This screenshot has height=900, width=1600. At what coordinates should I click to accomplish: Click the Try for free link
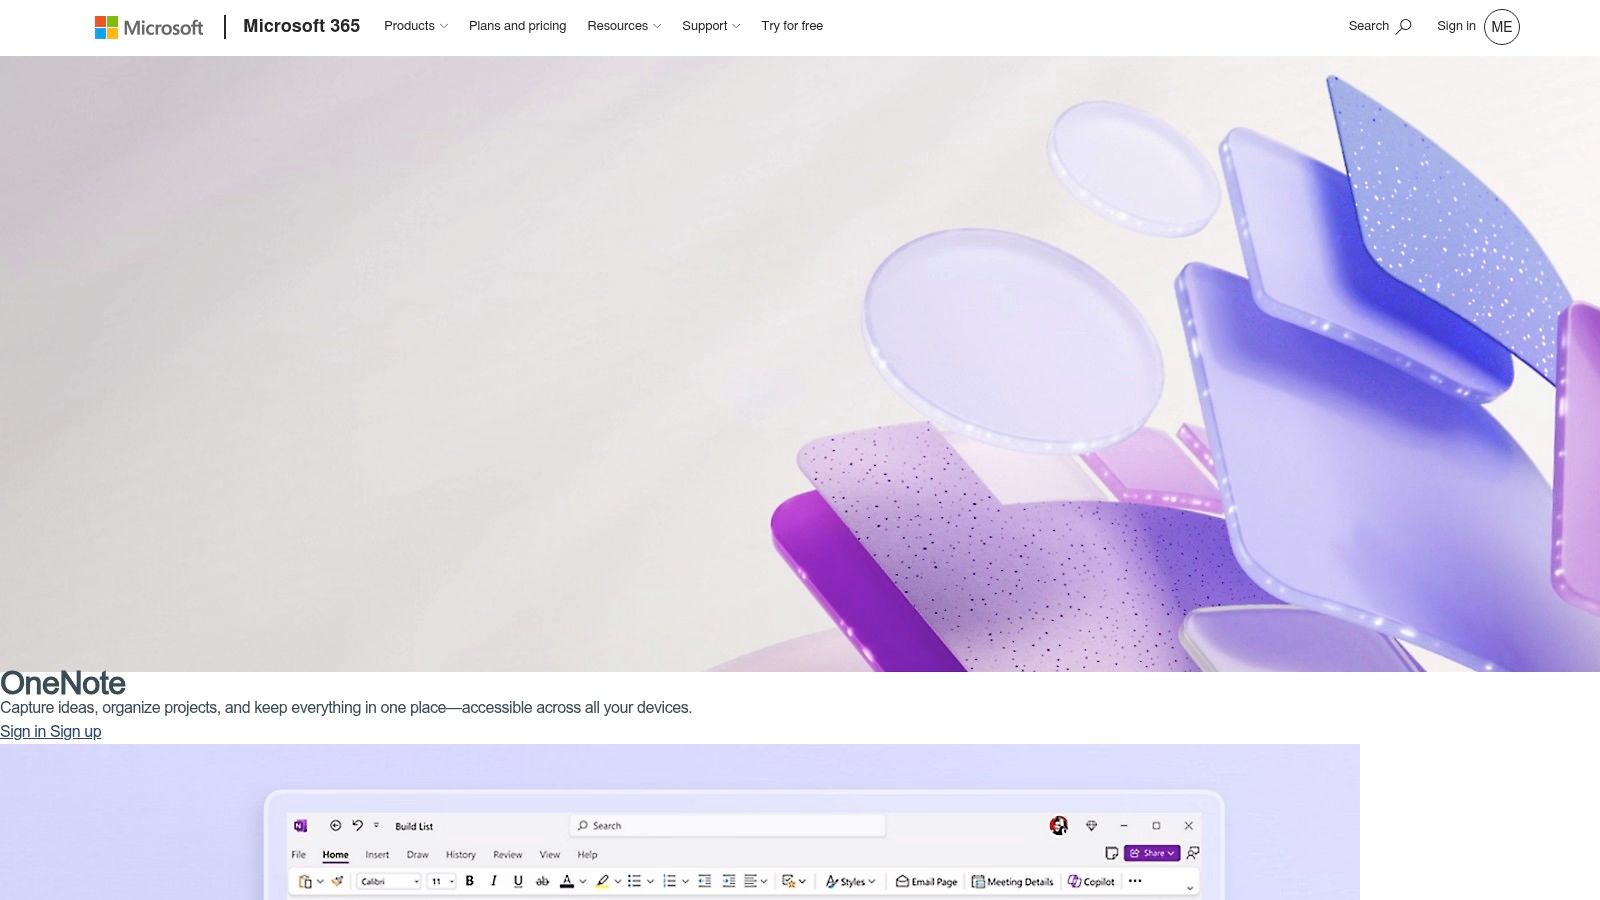coord(792,26)
